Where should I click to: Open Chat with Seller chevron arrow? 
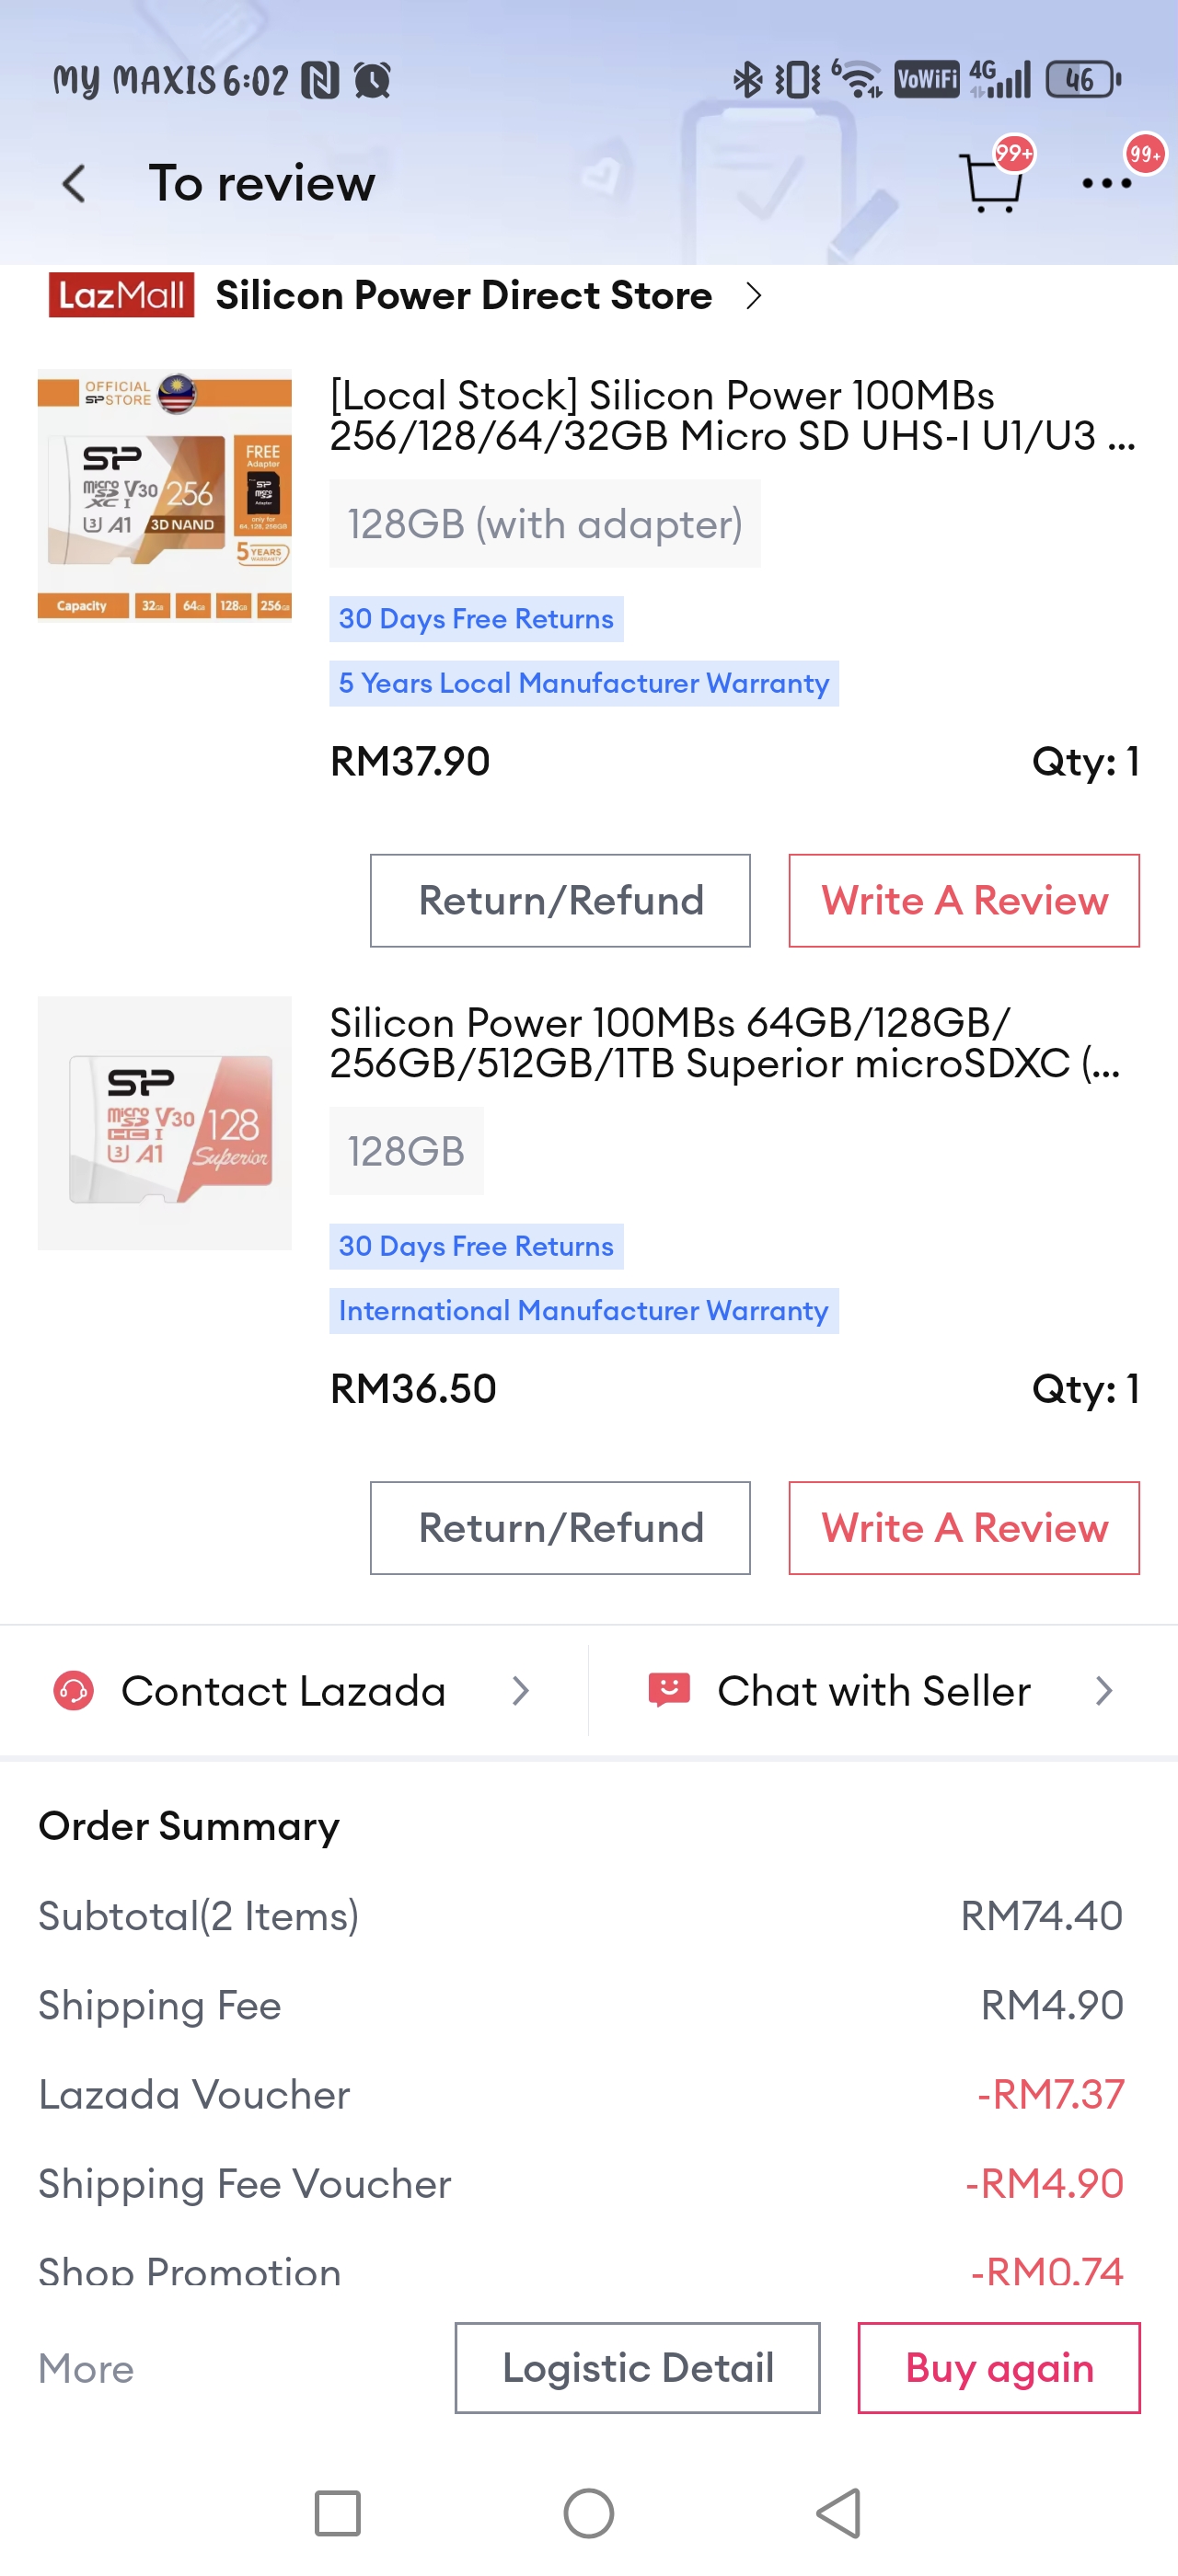coord(1103,1691)
